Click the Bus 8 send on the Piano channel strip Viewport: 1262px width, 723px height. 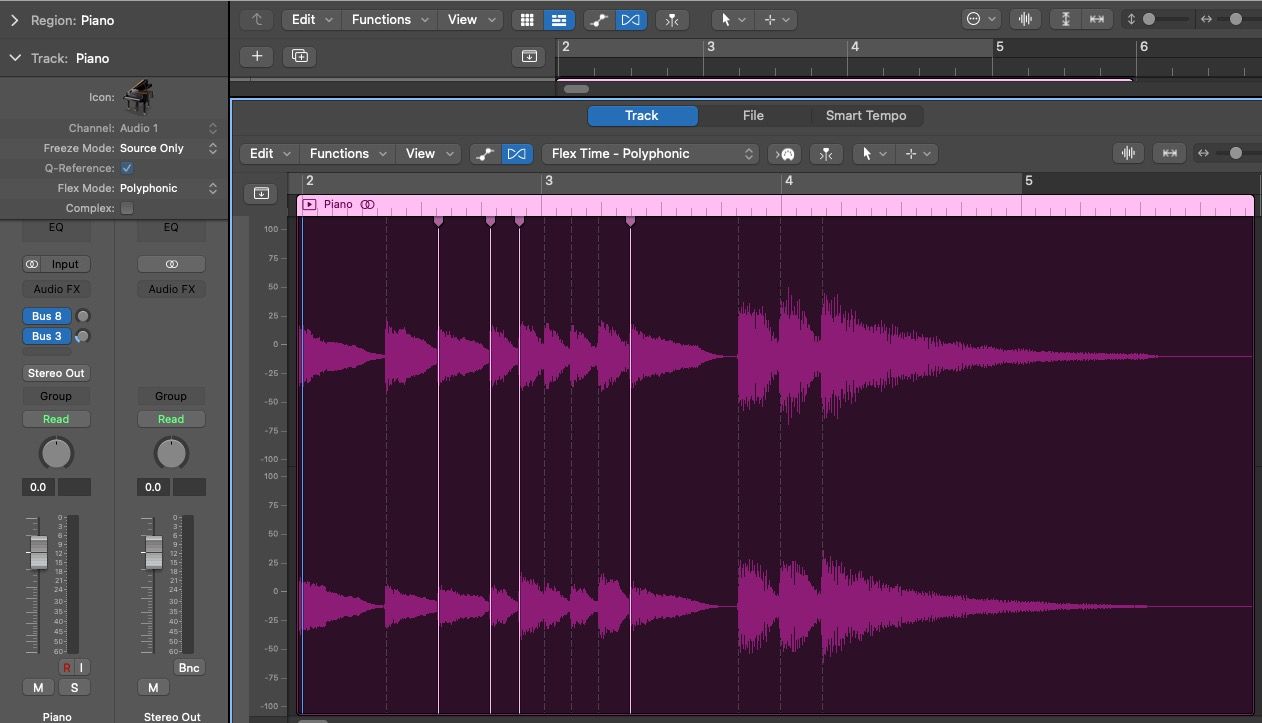(46, 315)
